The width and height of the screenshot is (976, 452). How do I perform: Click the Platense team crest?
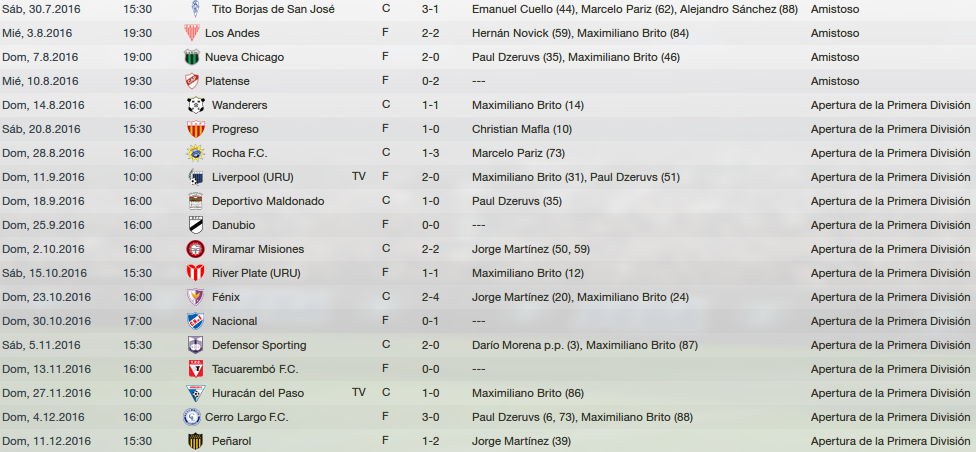pos(192,81)
